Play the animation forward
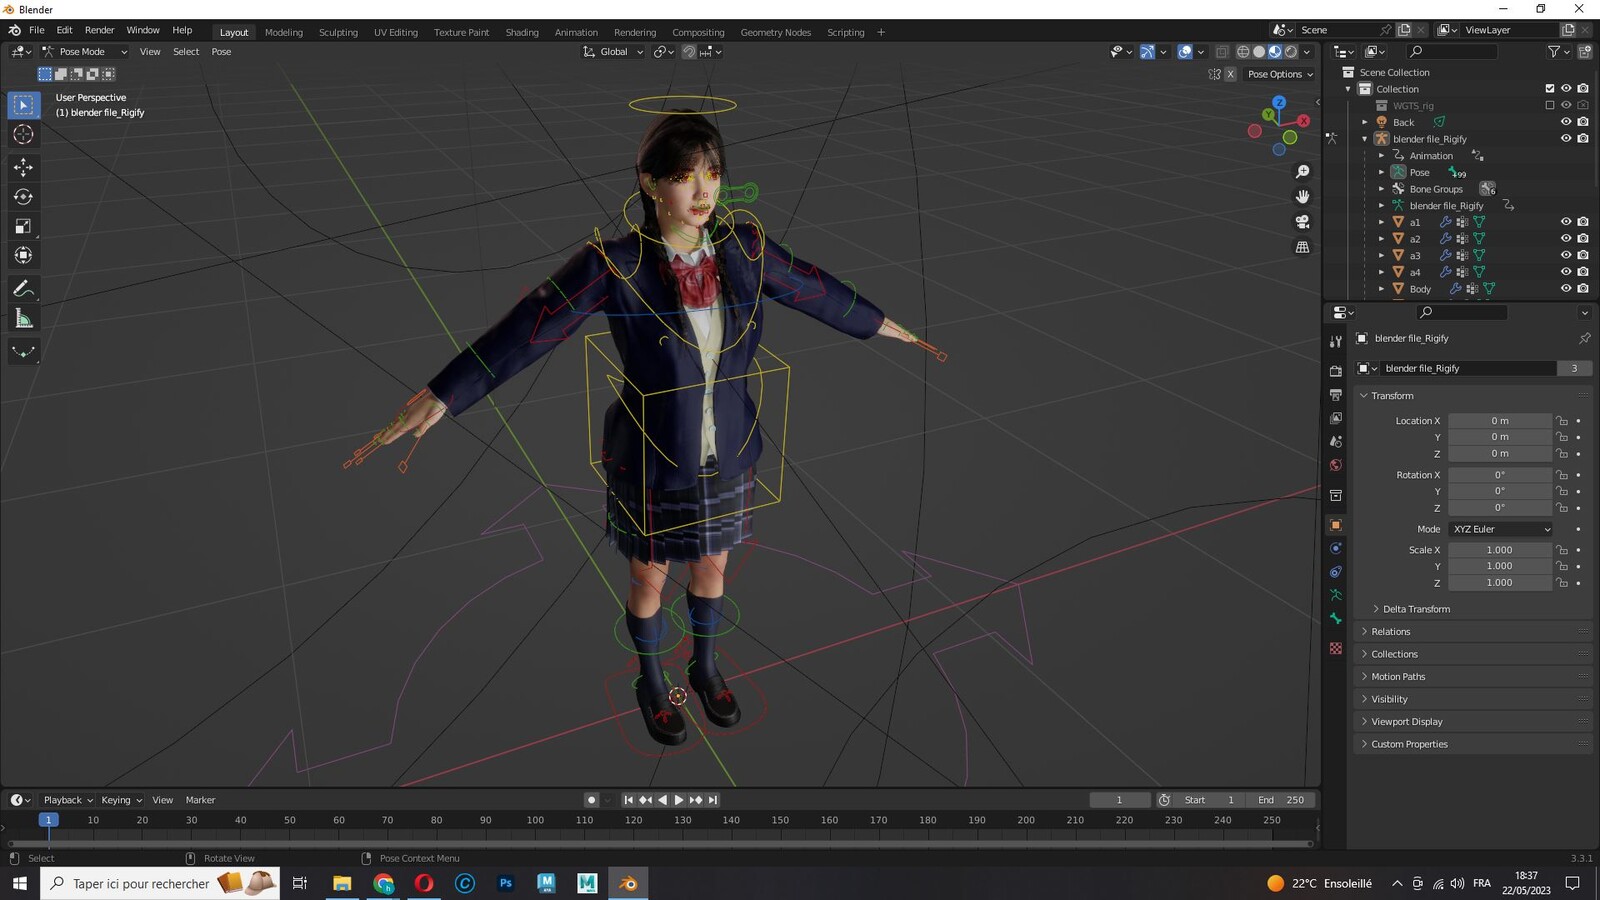 click(x=679, y=800)
